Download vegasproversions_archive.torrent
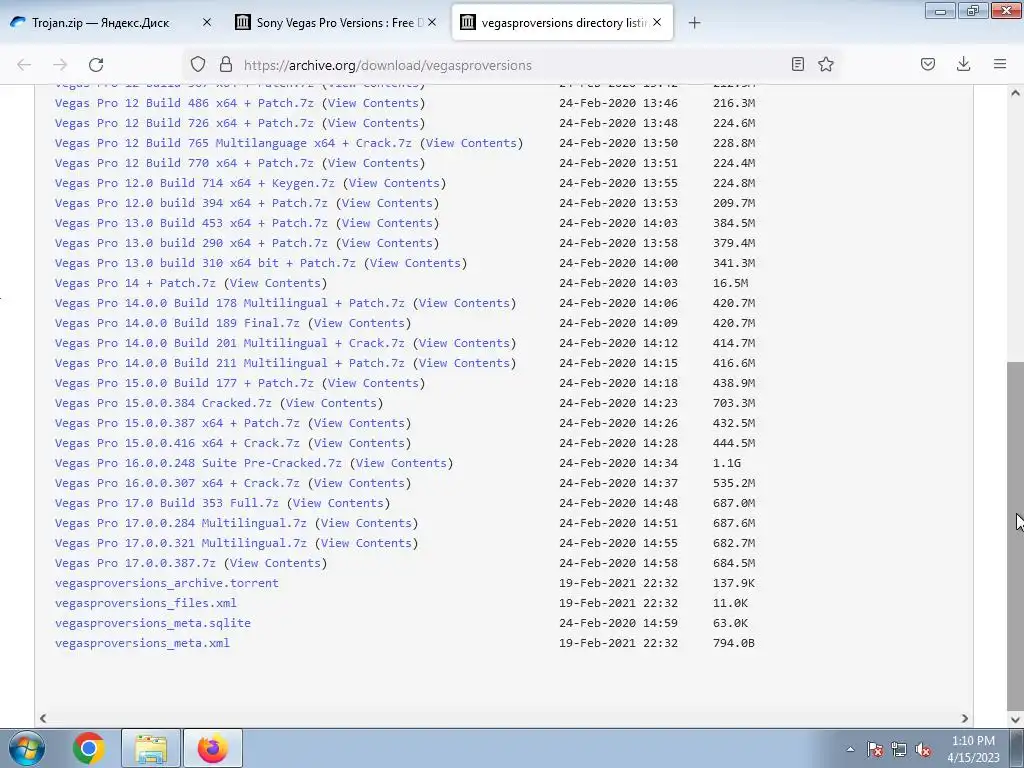1024x768 pixels. coord(167,583)
